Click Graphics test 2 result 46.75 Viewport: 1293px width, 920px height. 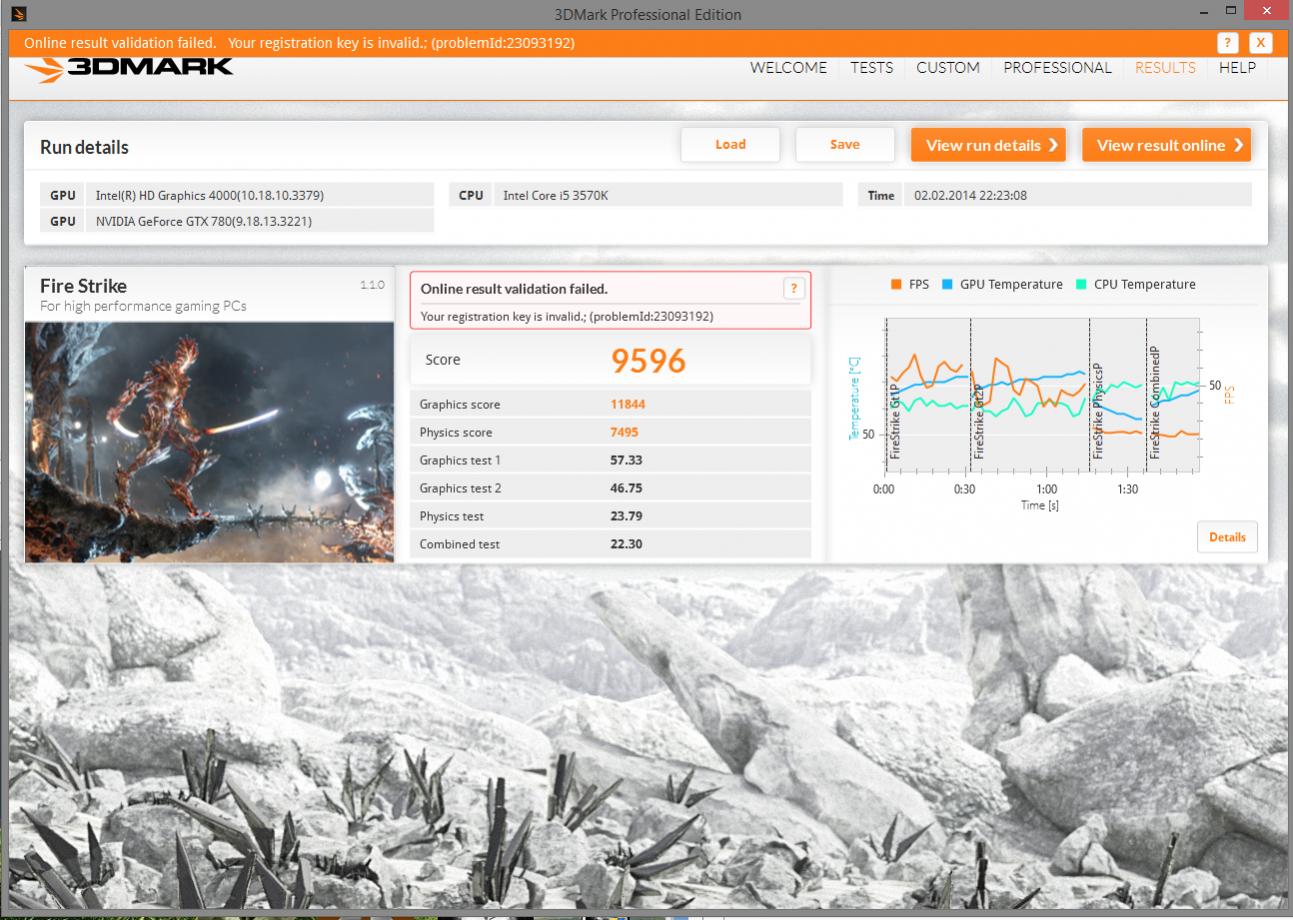click(626, 488)
